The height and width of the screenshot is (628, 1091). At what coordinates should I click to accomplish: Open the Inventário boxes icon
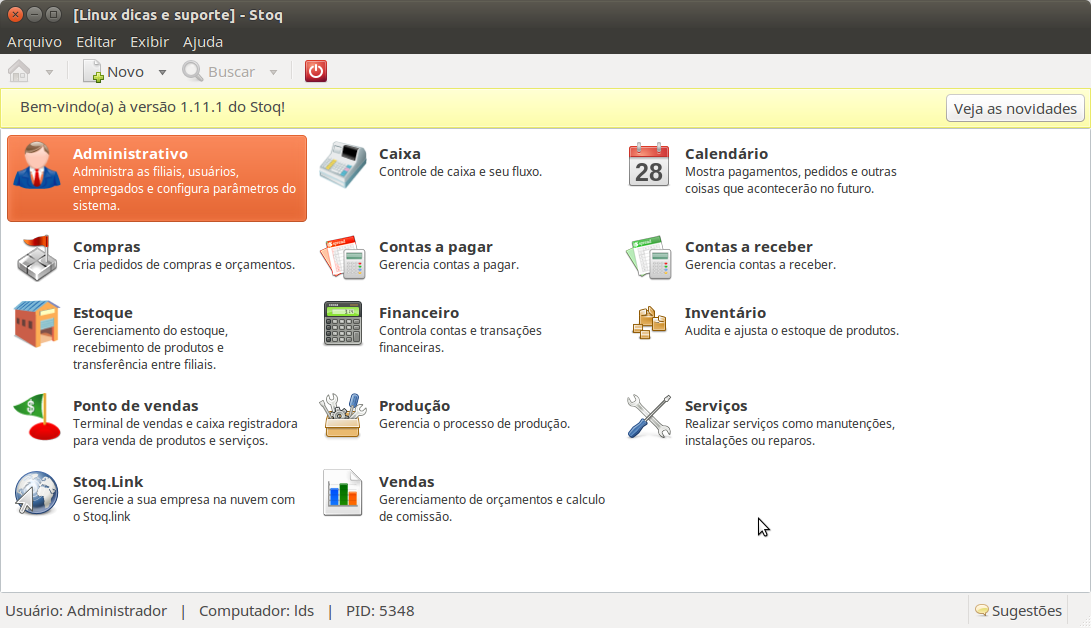(648, 323)
